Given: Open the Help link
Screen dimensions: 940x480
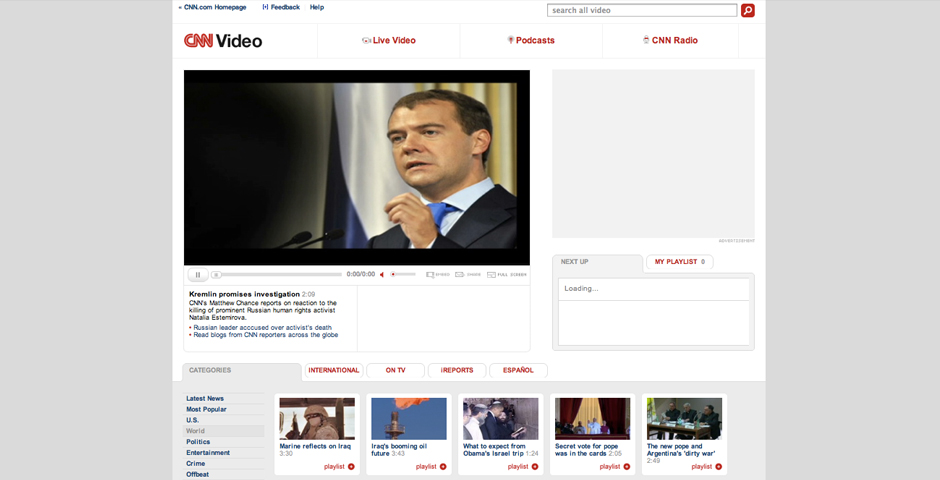Looking at the screenshot, I should coord(317,7).
